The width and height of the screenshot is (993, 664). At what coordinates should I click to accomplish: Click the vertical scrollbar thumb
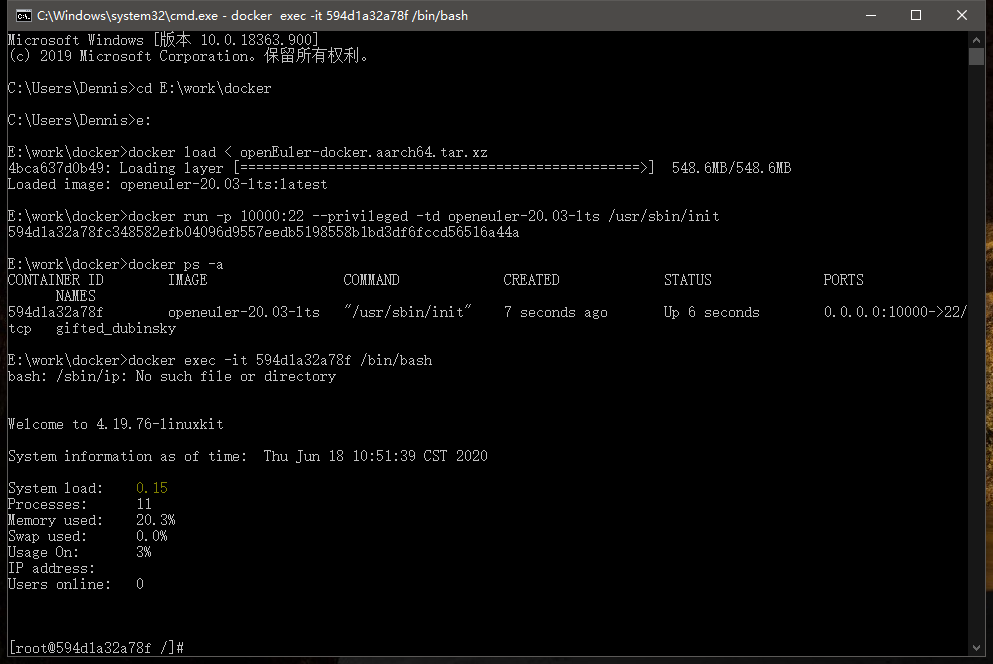point(977,56)
